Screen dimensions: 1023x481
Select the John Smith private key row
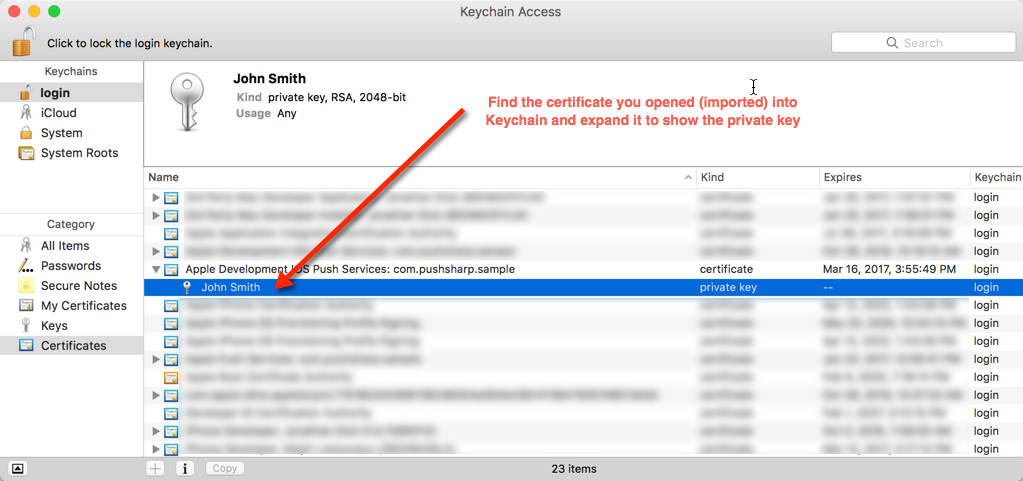click(x=583, y=287)
